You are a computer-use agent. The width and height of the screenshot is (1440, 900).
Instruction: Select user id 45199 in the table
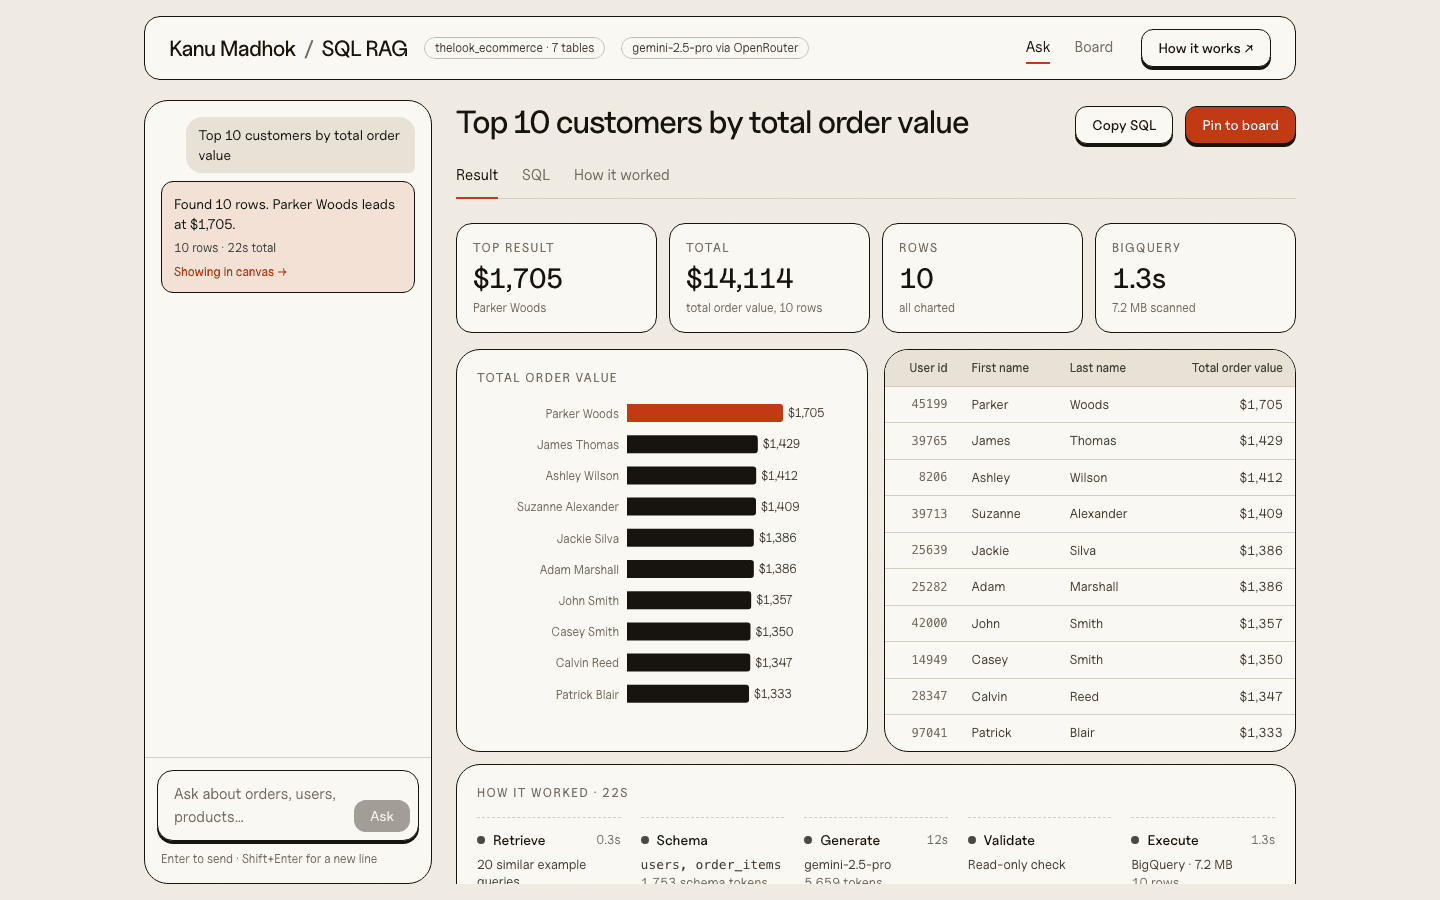point(929,405)
